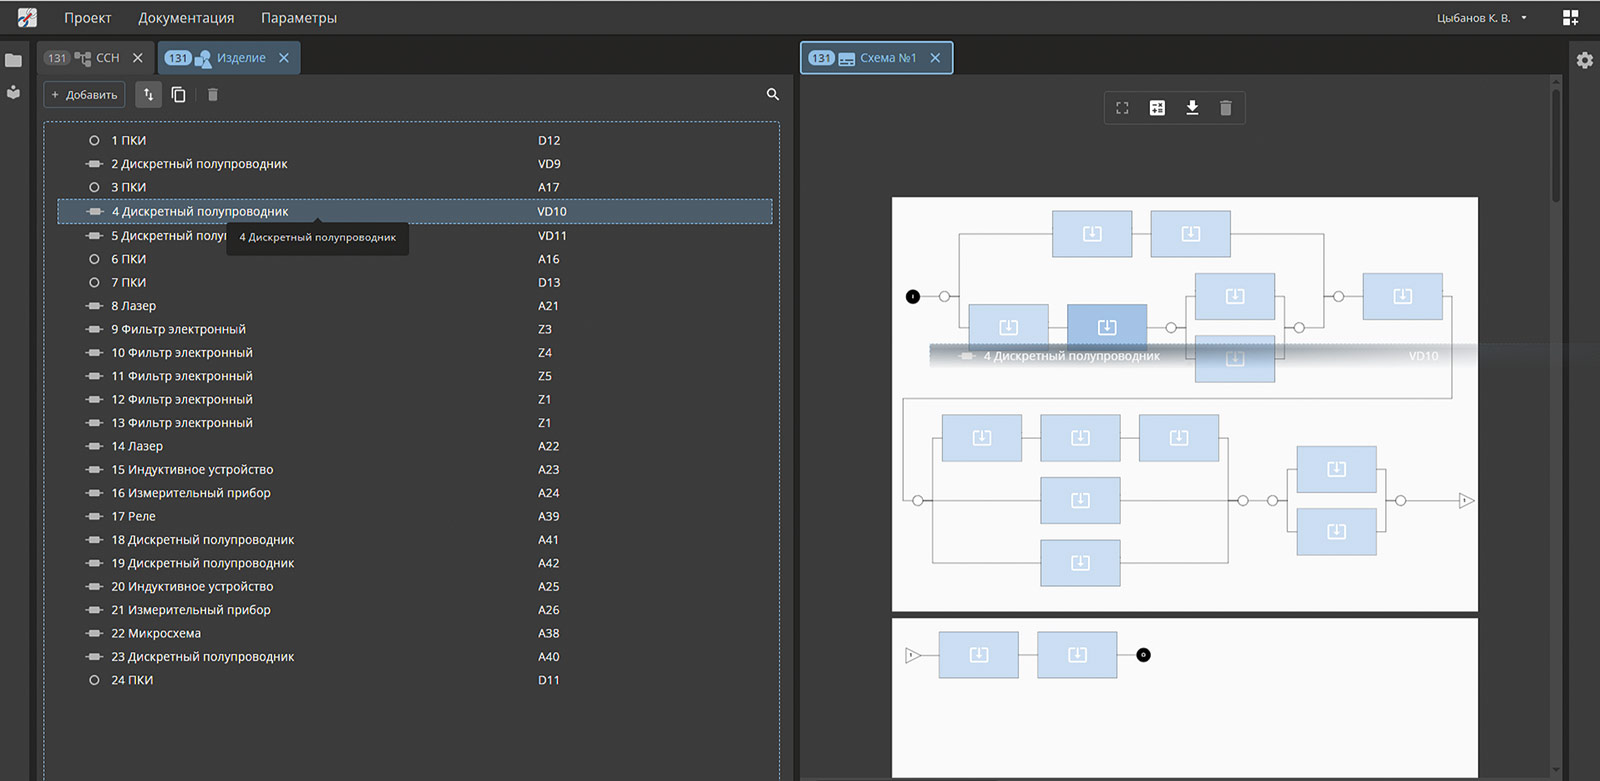1600x781 pixels.
Task: Select the circle marker of row 24 ПКИ
Action: (94, 680)
